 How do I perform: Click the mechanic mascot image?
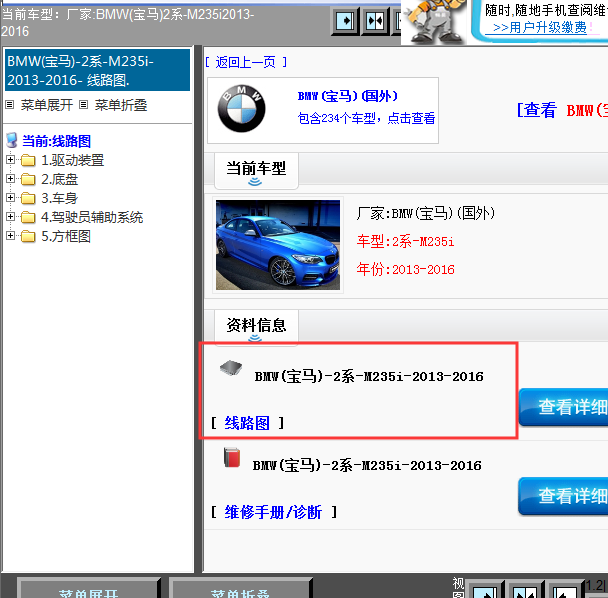pyautogui.click(x=434, y=21)
